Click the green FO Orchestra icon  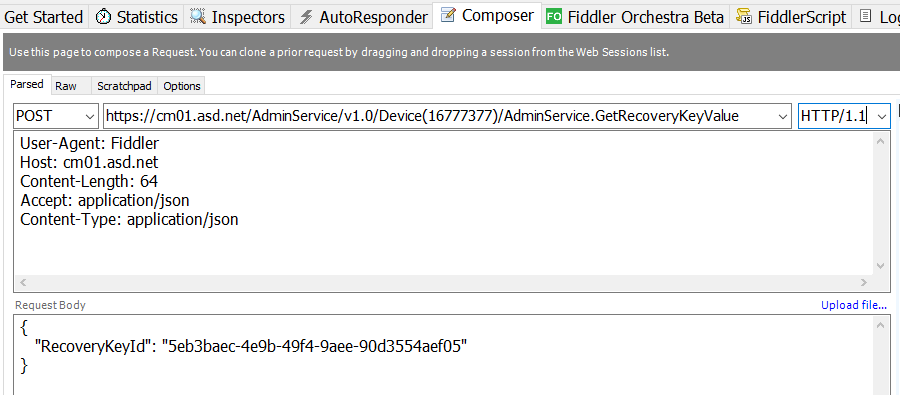(553, 17)
